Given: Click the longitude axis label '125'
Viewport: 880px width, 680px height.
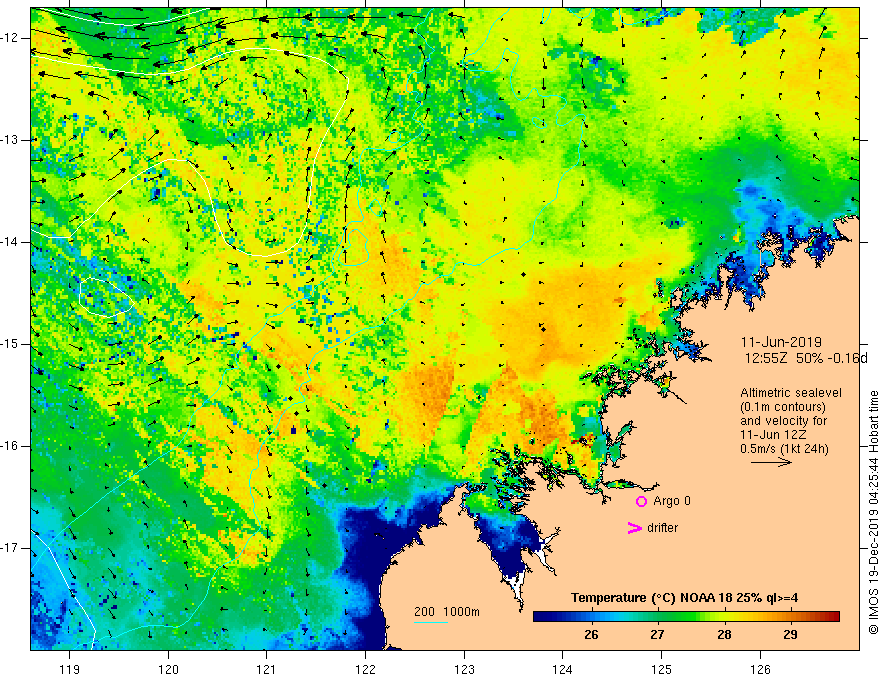Looking at the screenshot, I should point(662,669).
